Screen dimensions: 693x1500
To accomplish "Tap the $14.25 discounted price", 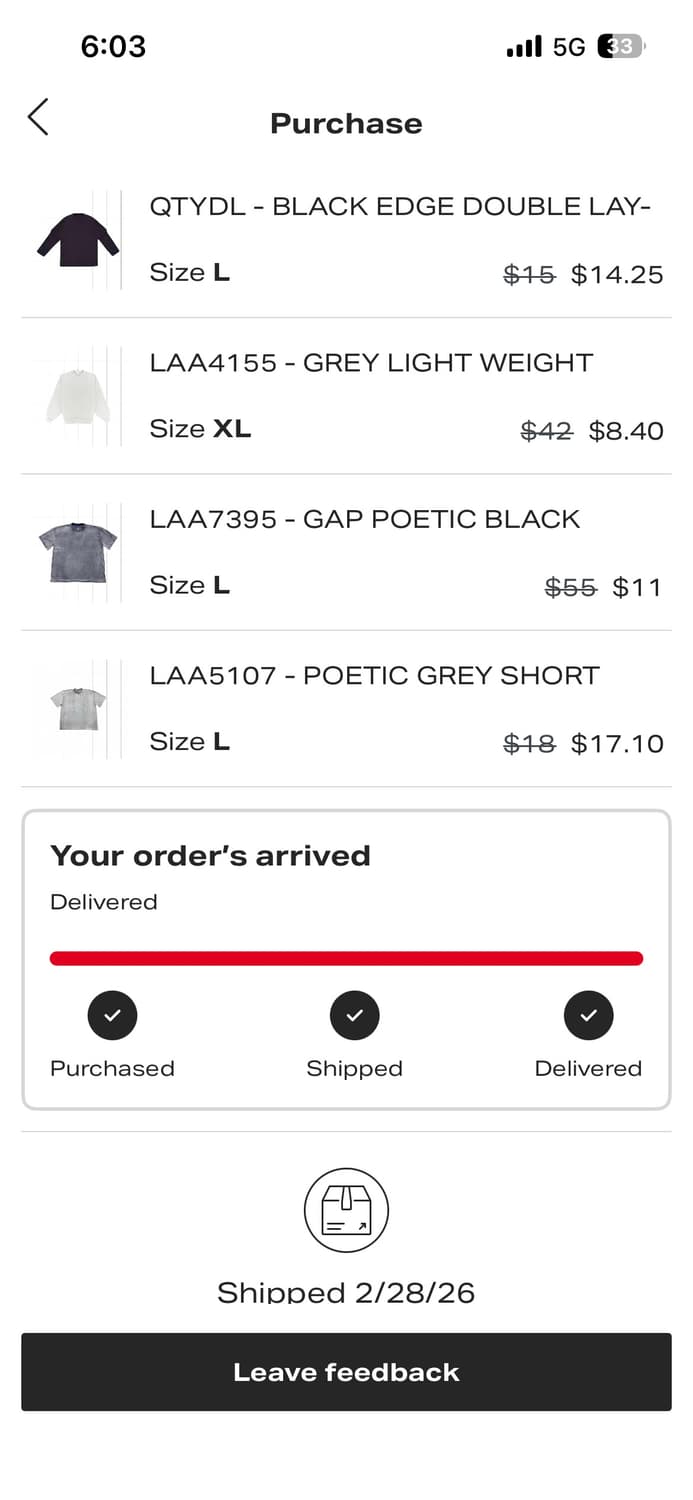I will tap(616, 275).
